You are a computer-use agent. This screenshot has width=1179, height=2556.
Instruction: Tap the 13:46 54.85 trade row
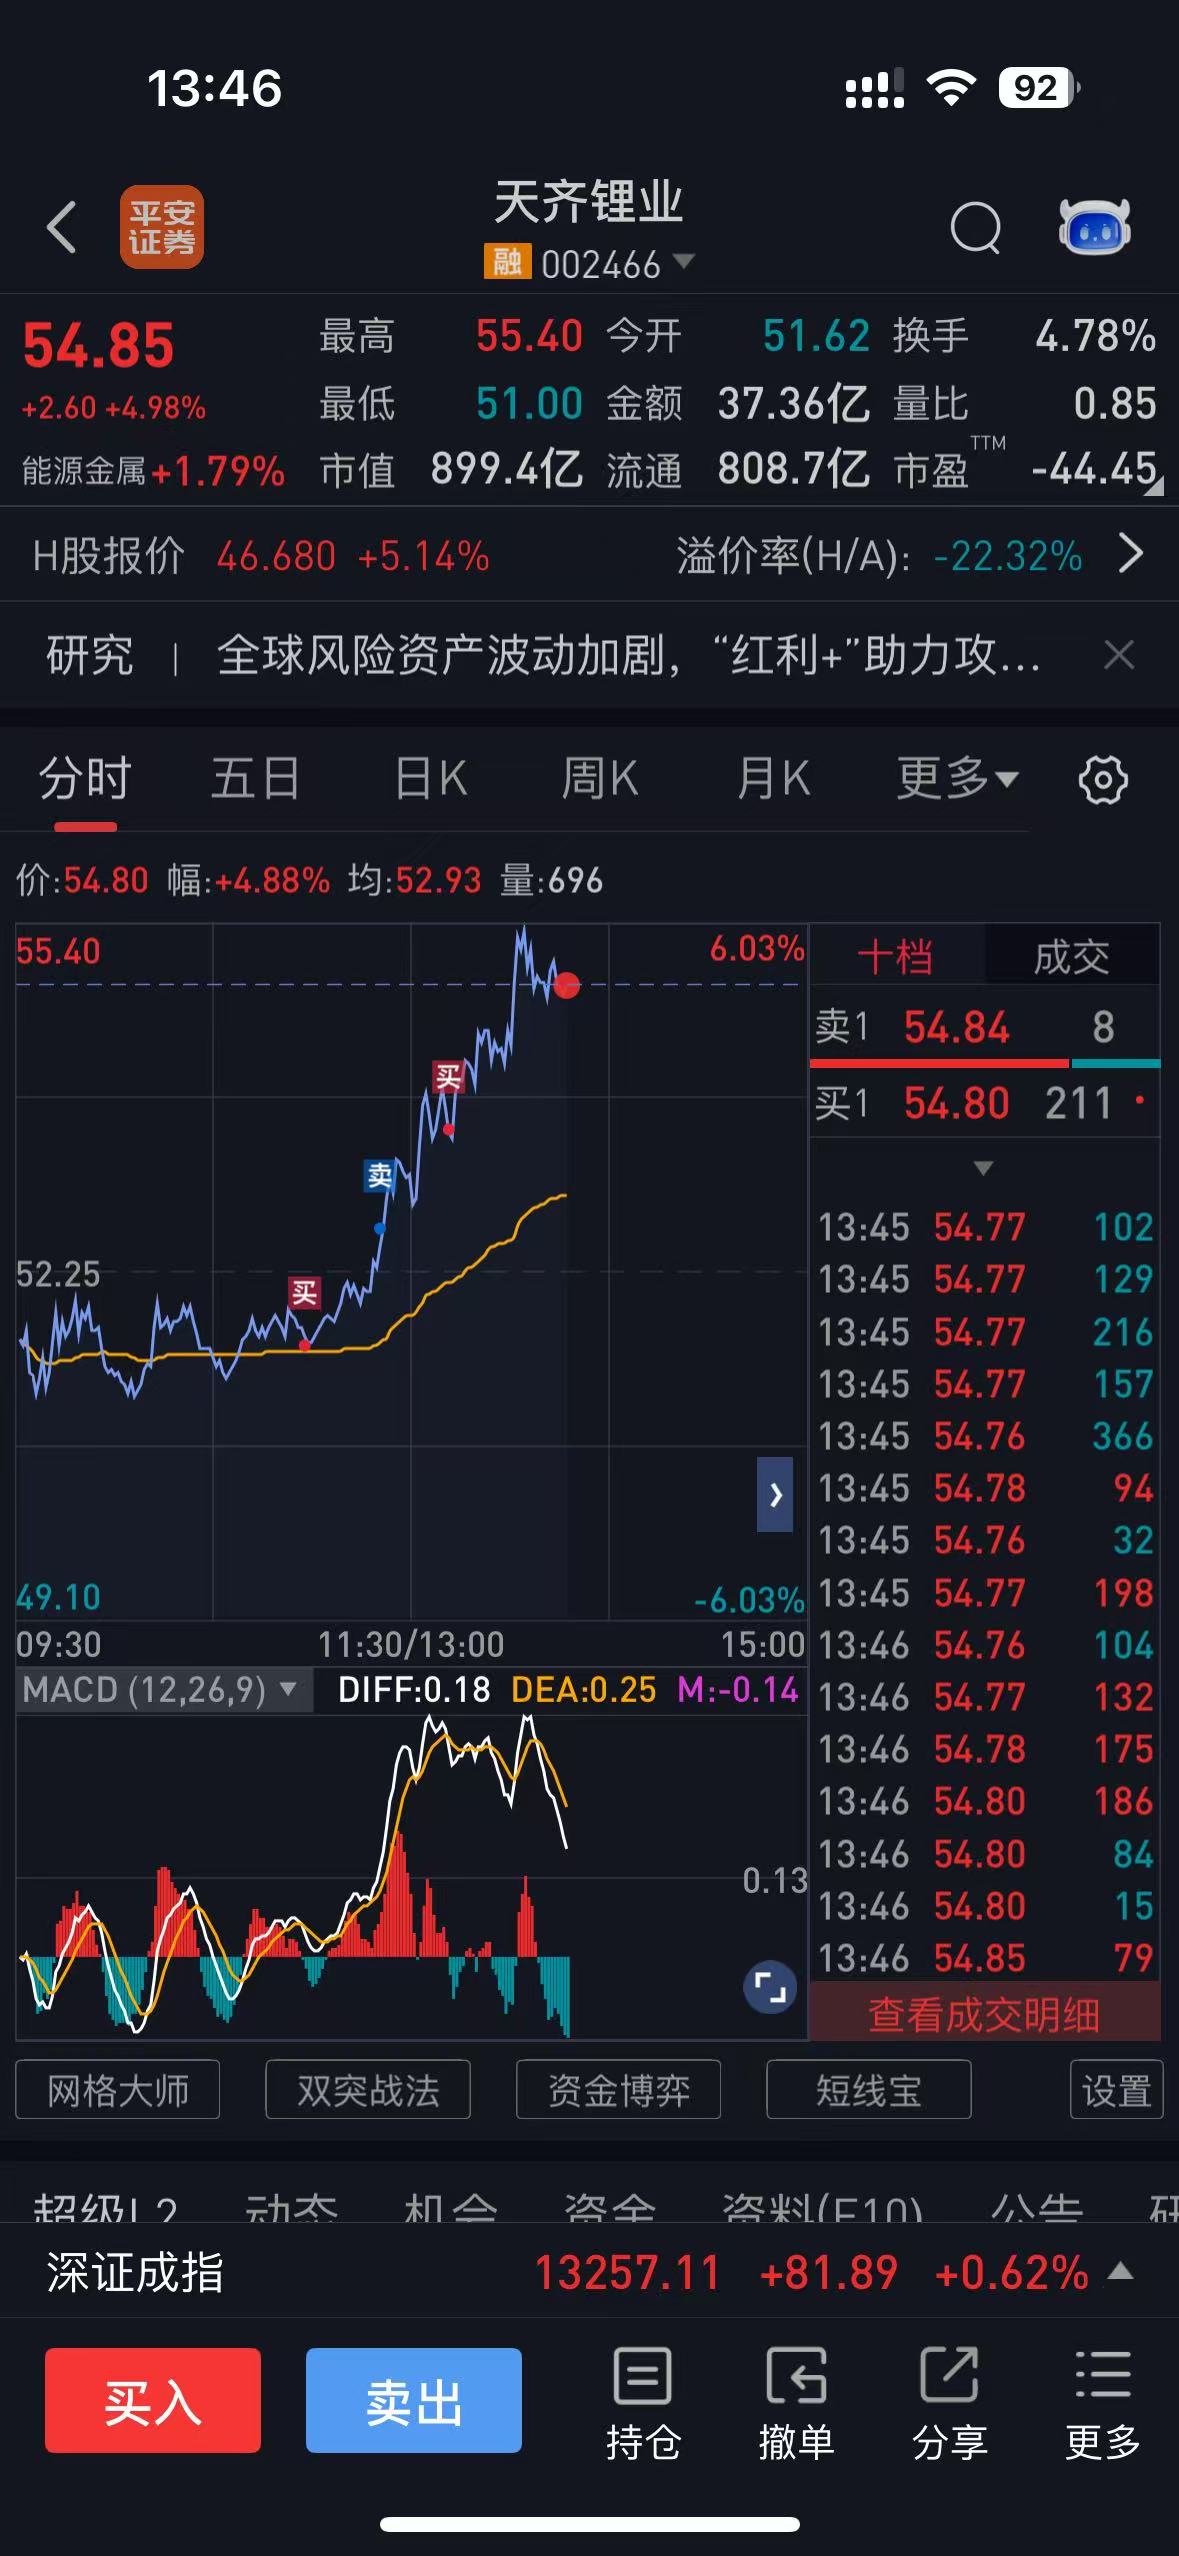tap(985, 1958)
